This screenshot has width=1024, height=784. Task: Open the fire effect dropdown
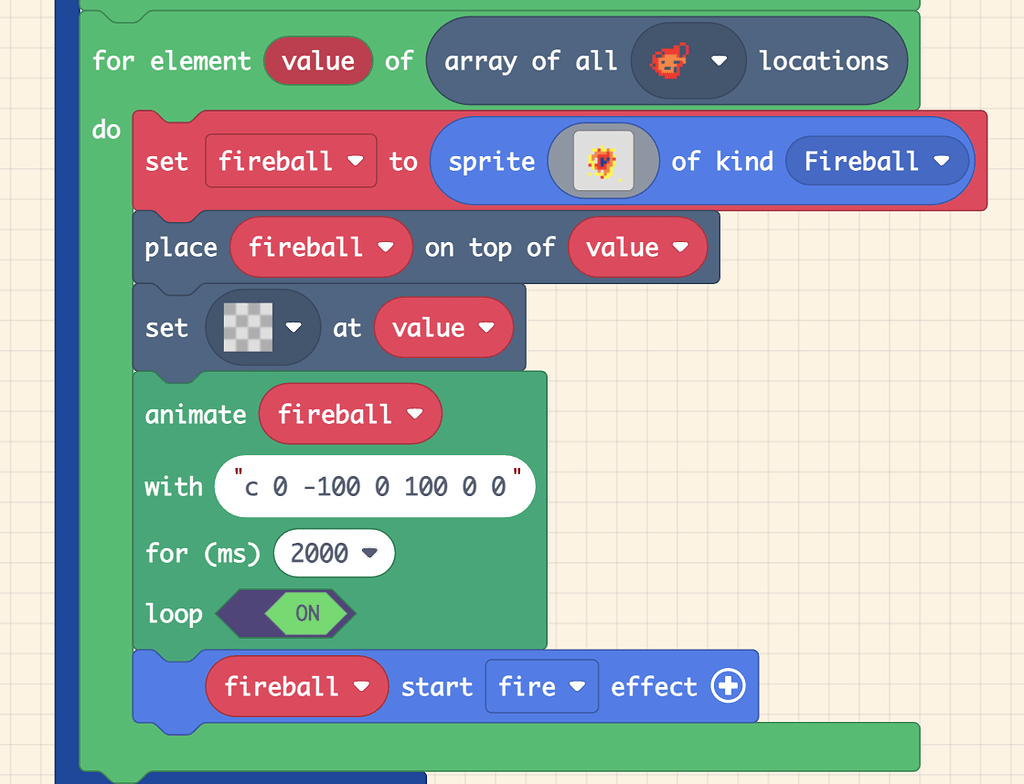(x=578, y=687)
